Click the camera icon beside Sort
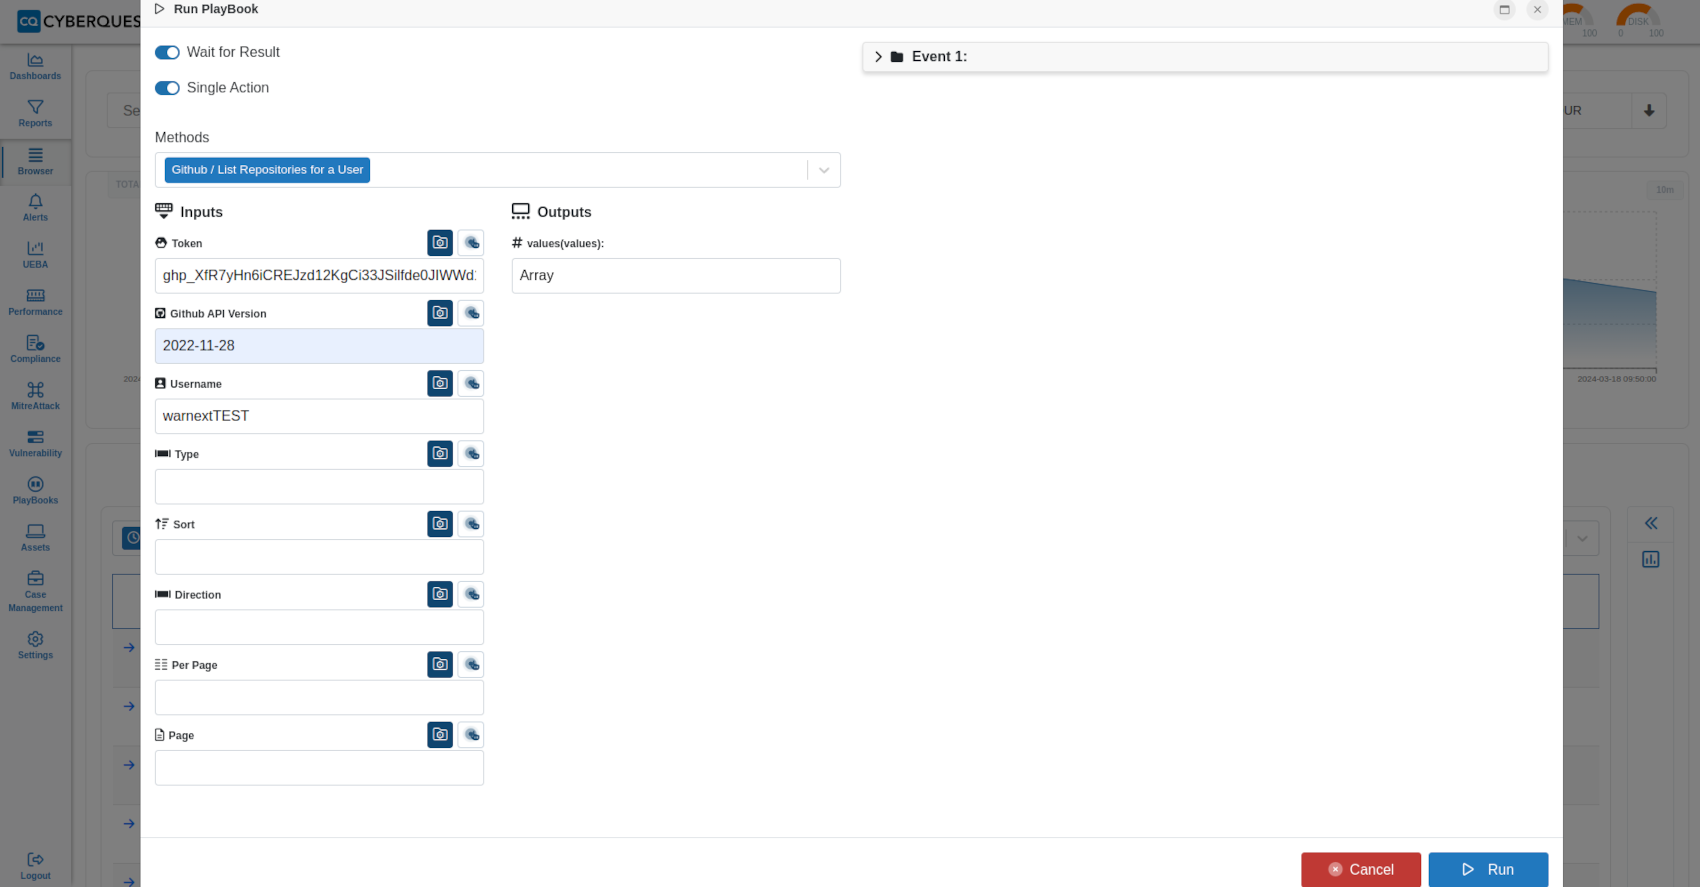The image size is (1700, 887). coord(440,524)
